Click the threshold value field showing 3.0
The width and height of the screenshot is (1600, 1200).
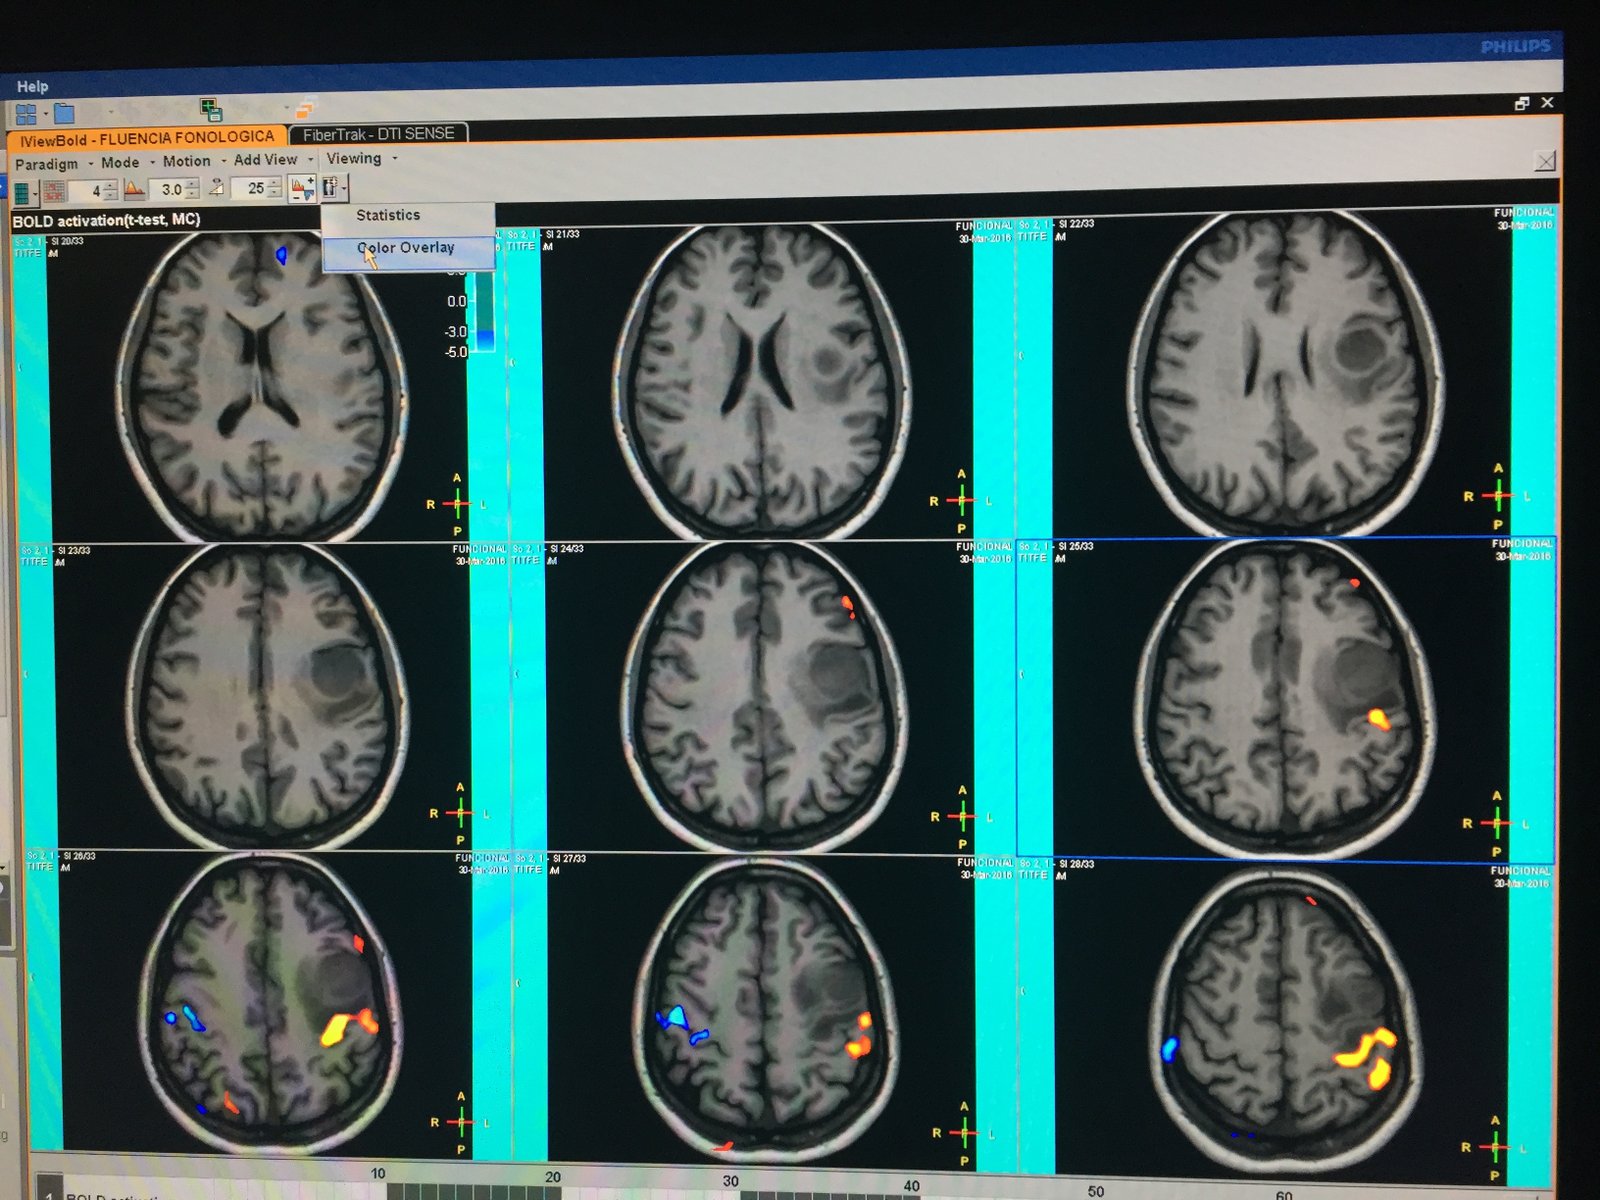click(171, 189)
